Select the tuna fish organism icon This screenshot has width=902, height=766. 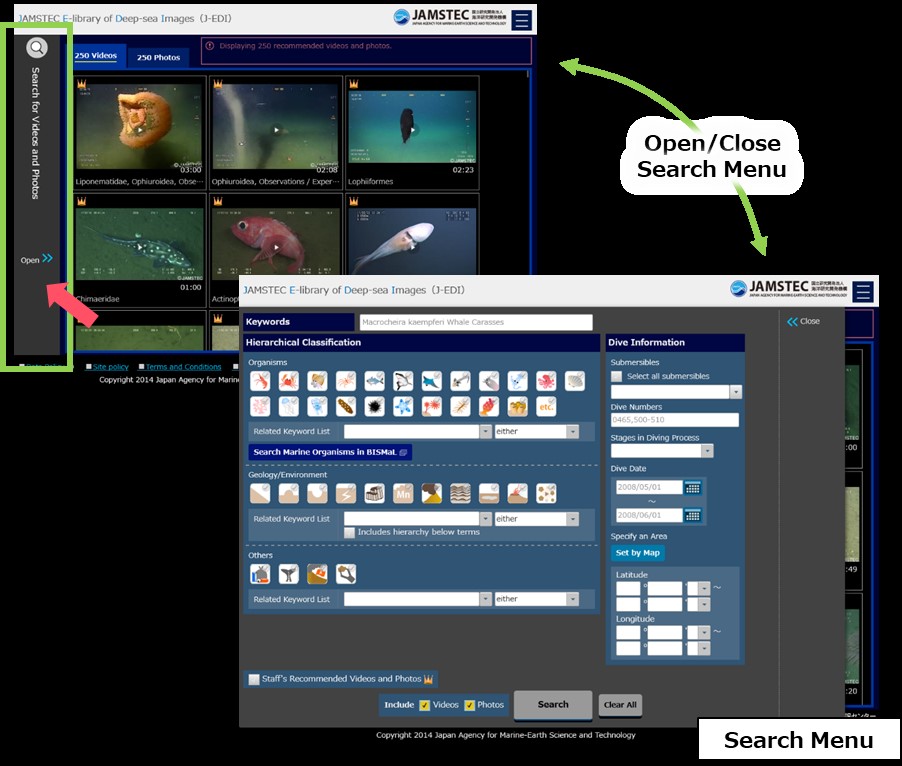click(374, 381)
